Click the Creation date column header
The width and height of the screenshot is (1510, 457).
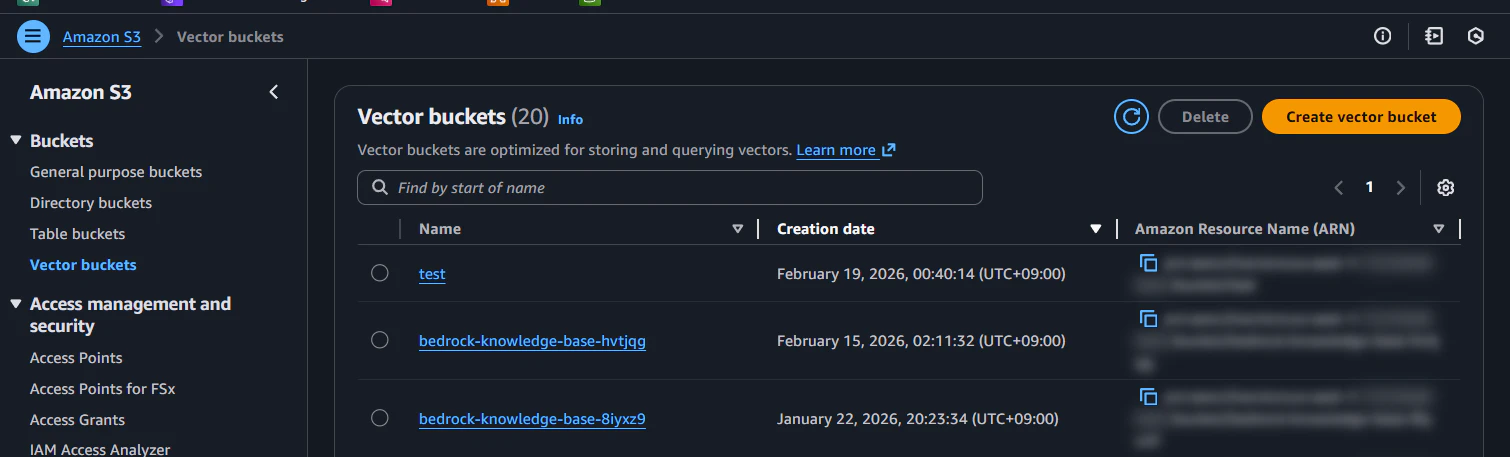[826, 229]
